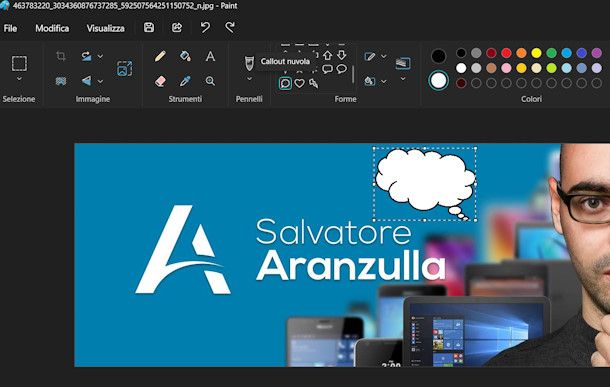Pick the yellow color swatch

tap(536, 53)
